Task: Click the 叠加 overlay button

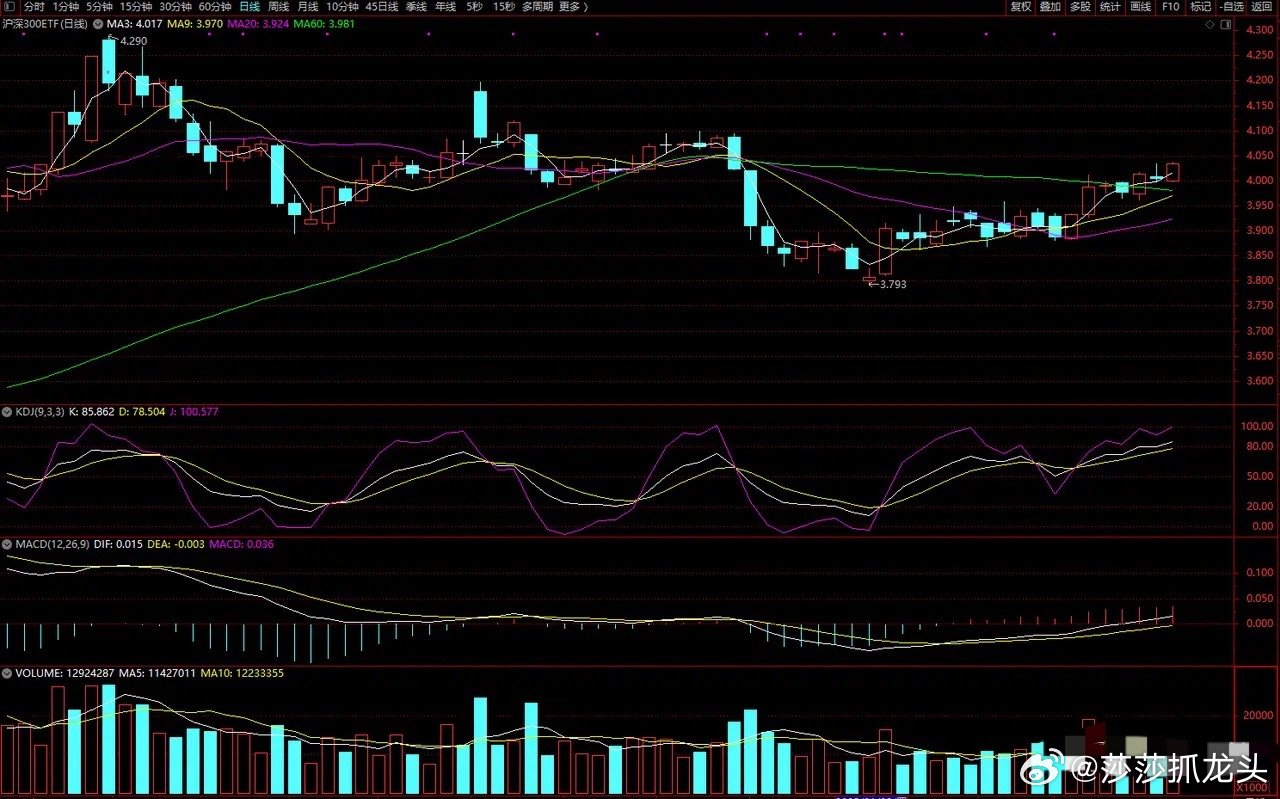Action: tap(1050, 6)
